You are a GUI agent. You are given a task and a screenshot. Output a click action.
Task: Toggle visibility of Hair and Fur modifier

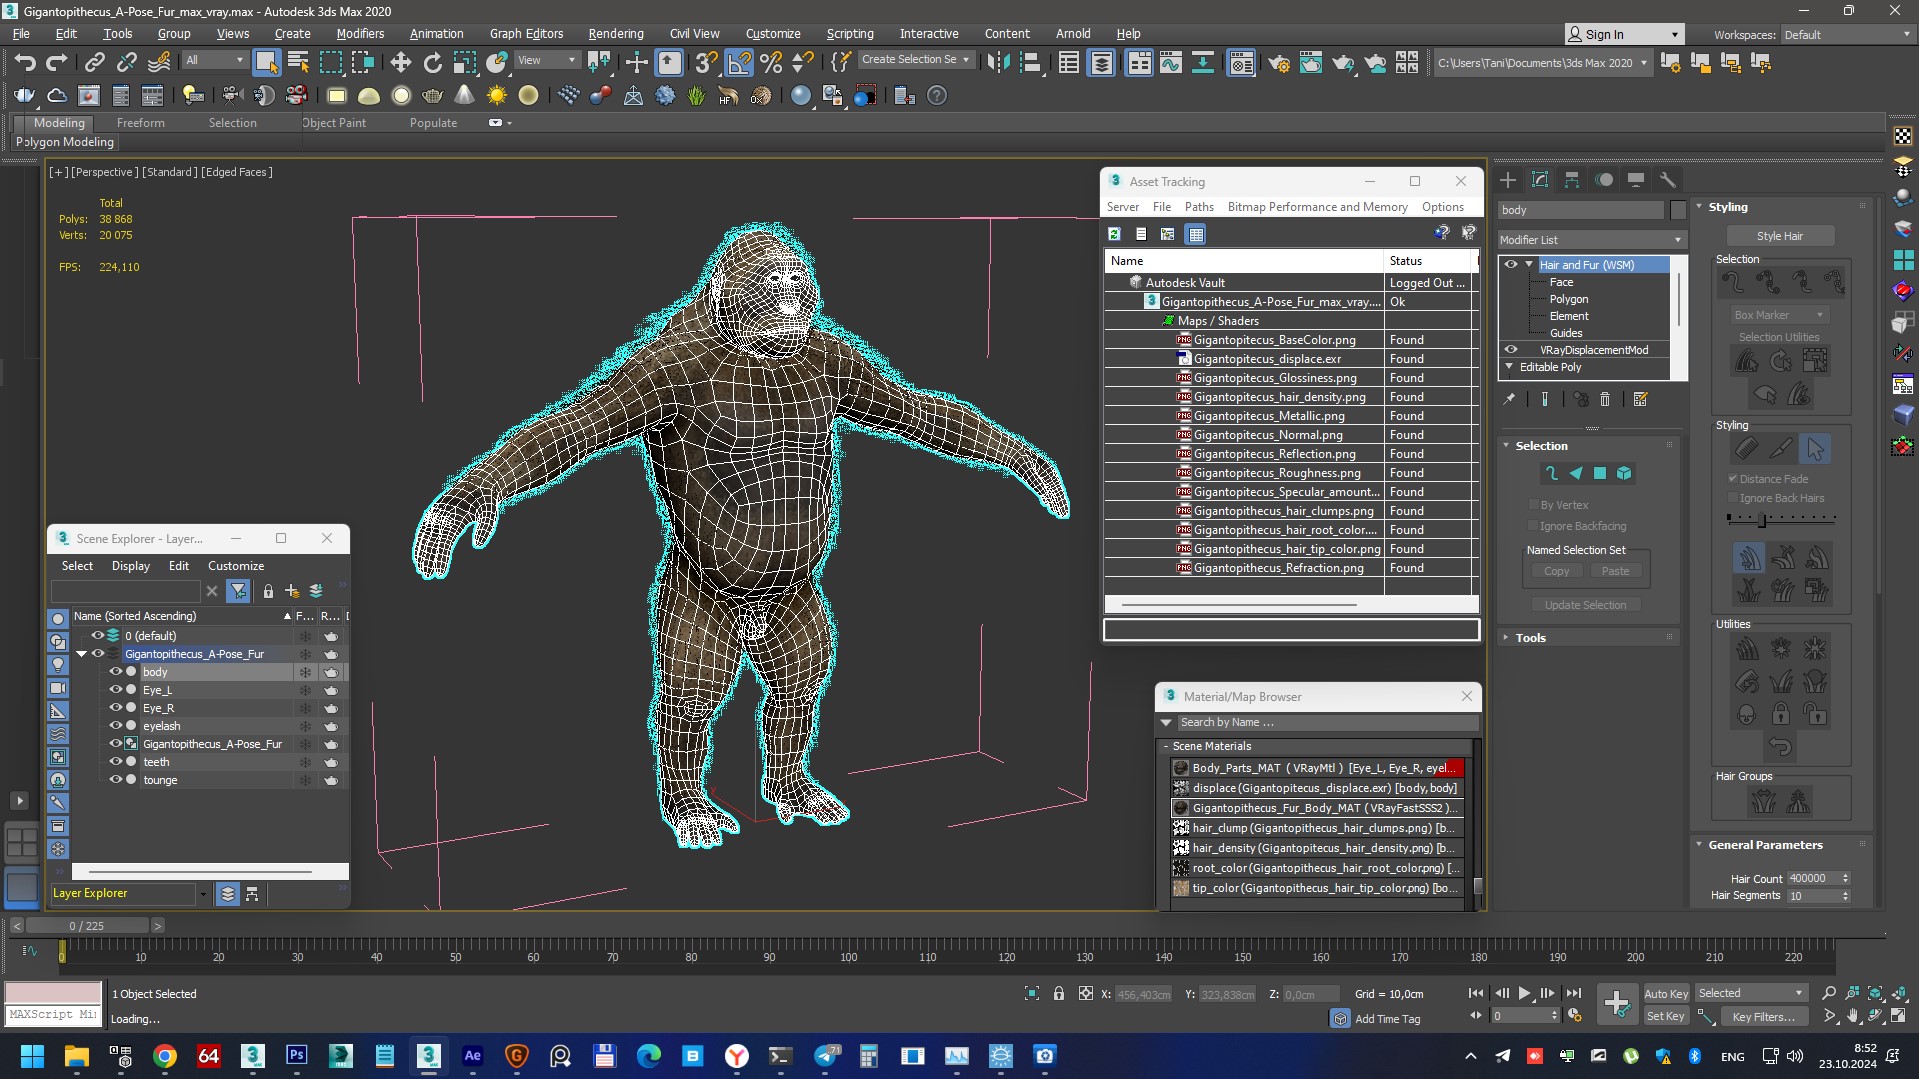coord(1511,265)
